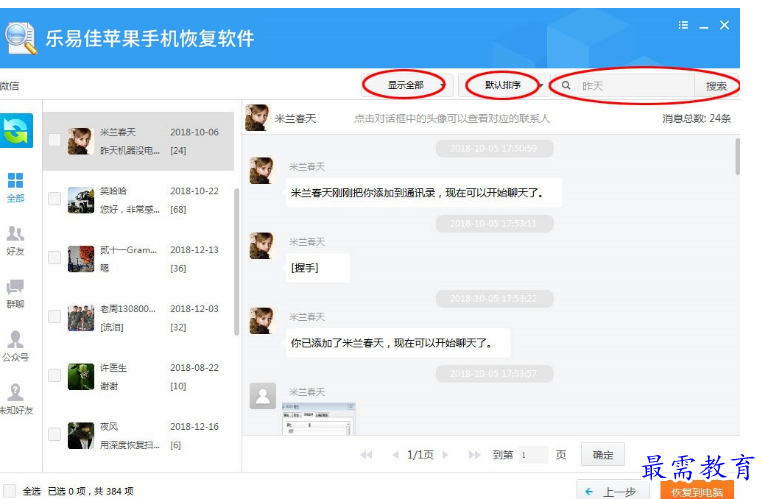The width and height of the screenshot is (763, 499).
Task: Switch to the 群聊 group chat category
Action: pyautogui.click(x=15, y=294)
